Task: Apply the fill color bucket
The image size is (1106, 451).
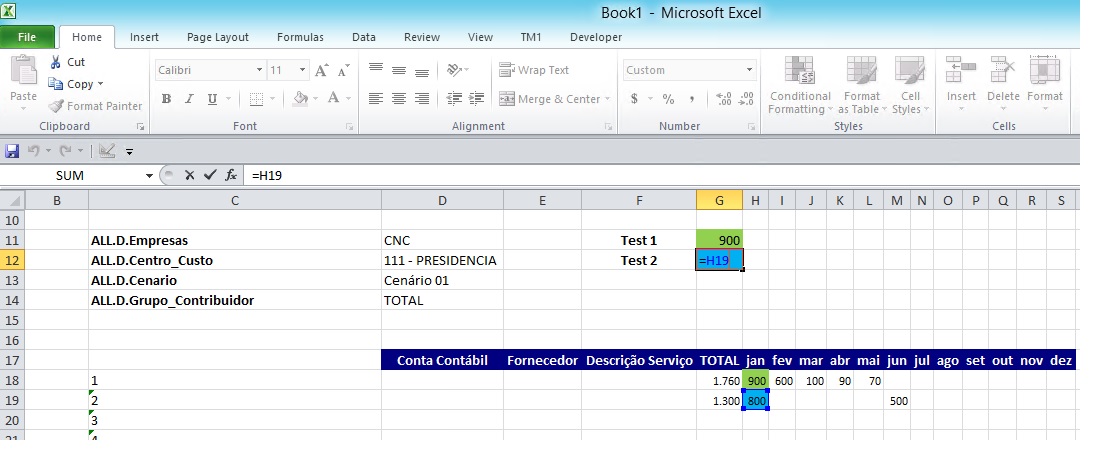Action: point(301,99)
